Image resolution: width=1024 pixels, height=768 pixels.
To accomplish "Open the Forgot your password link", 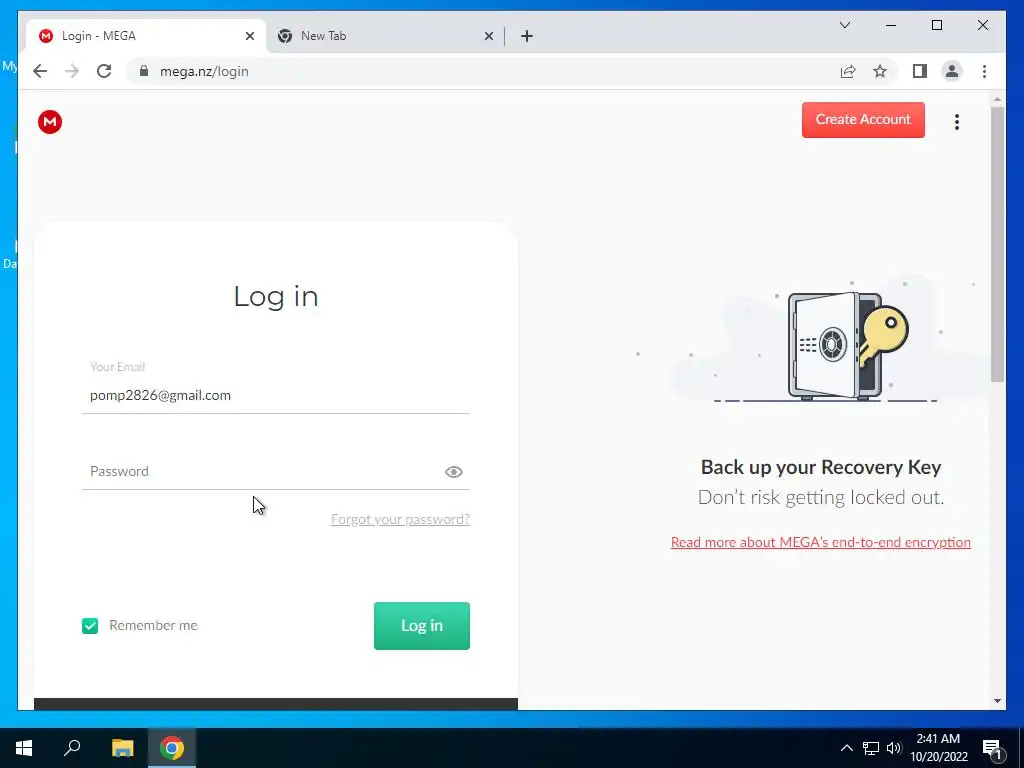I will (400, 519).
